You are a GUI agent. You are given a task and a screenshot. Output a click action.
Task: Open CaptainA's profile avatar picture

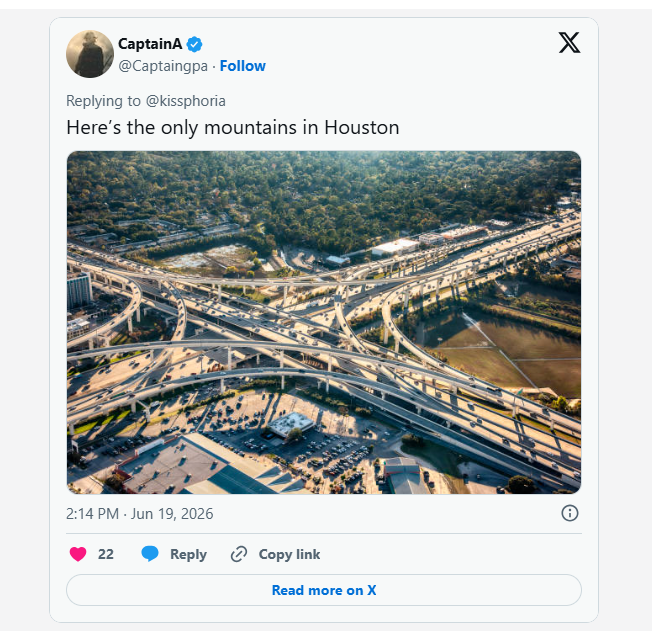pyautogui.click(x=90, y=54)
